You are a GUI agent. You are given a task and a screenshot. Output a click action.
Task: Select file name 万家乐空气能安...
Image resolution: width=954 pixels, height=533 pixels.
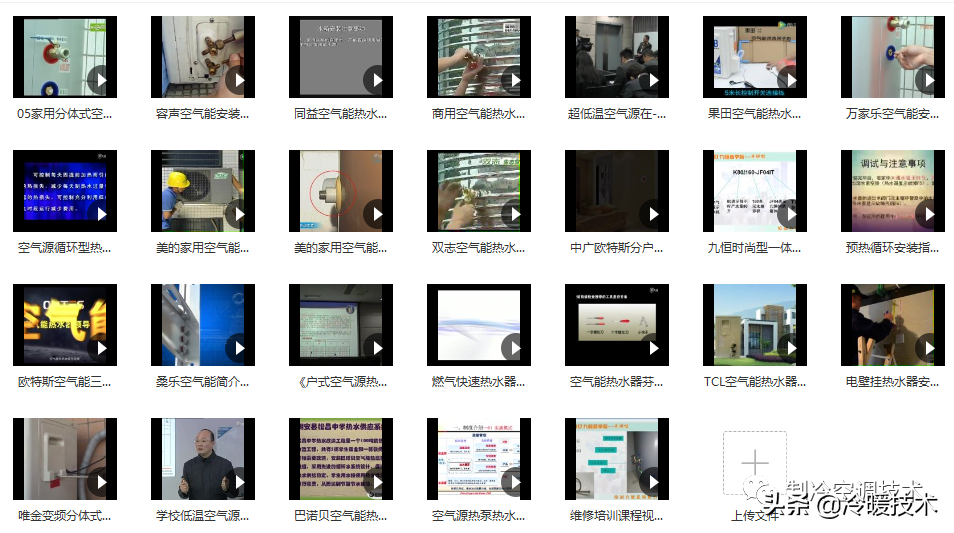pyautogui.click(x=893, y=114)
